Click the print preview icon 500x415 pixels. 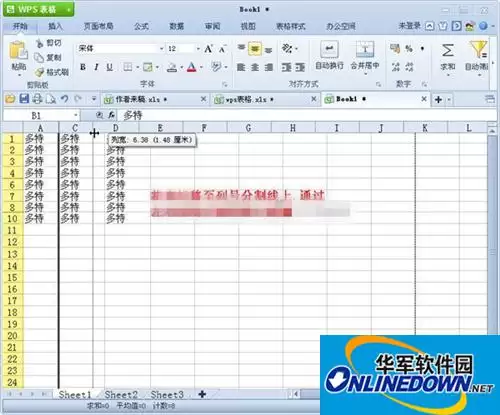pos(51,99)
